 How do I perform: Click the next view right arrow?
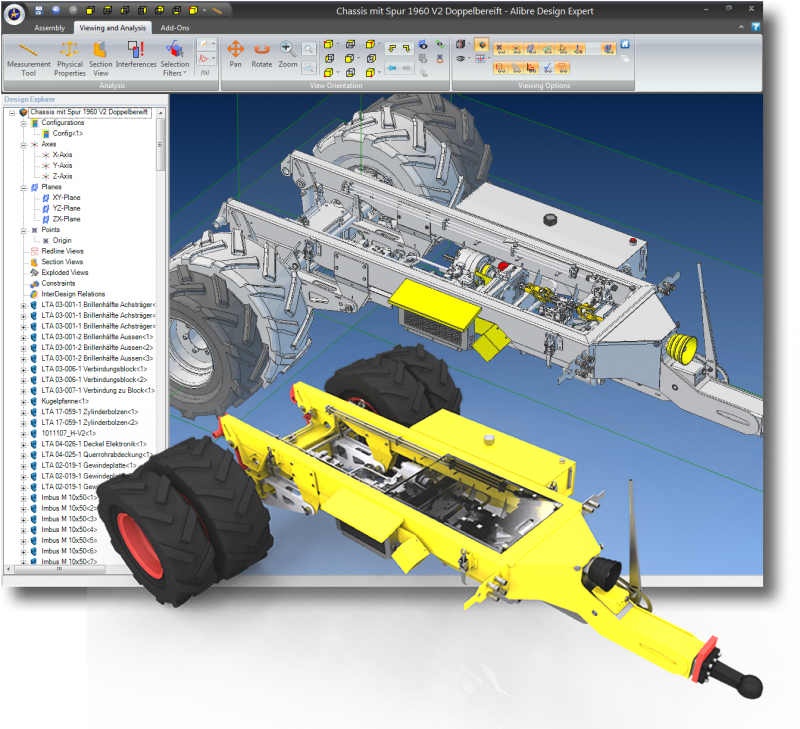[407, 68]
